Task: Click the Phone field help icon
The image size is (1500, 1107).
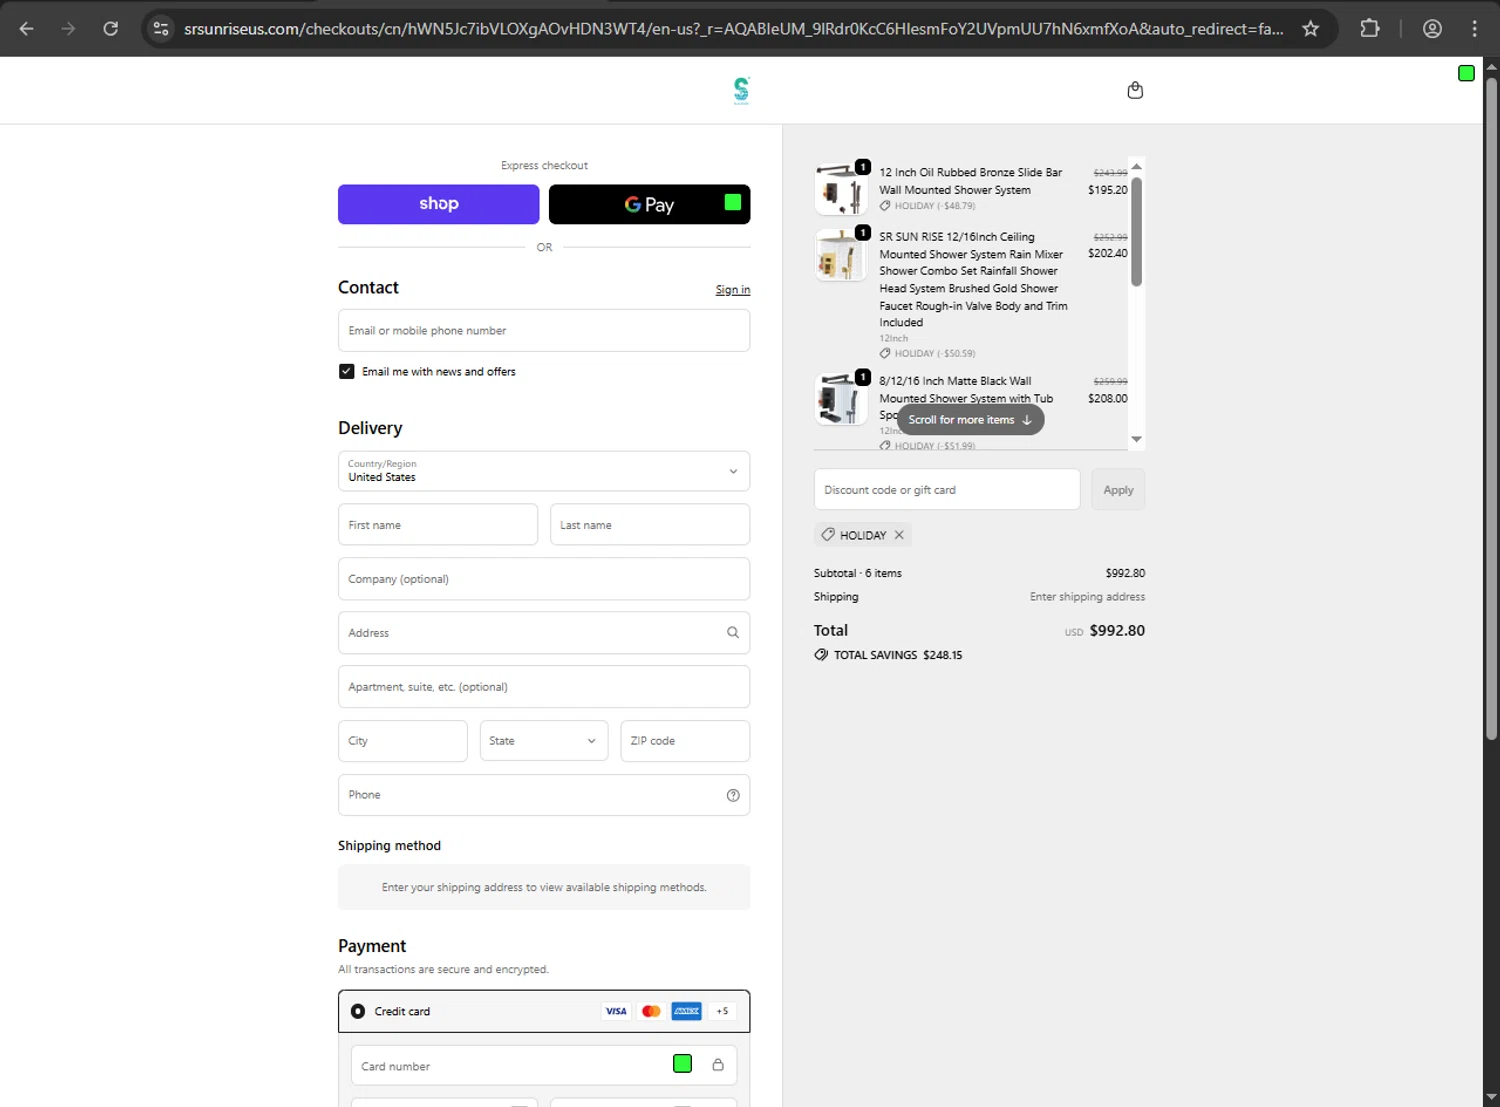Action: coord(733,796)
